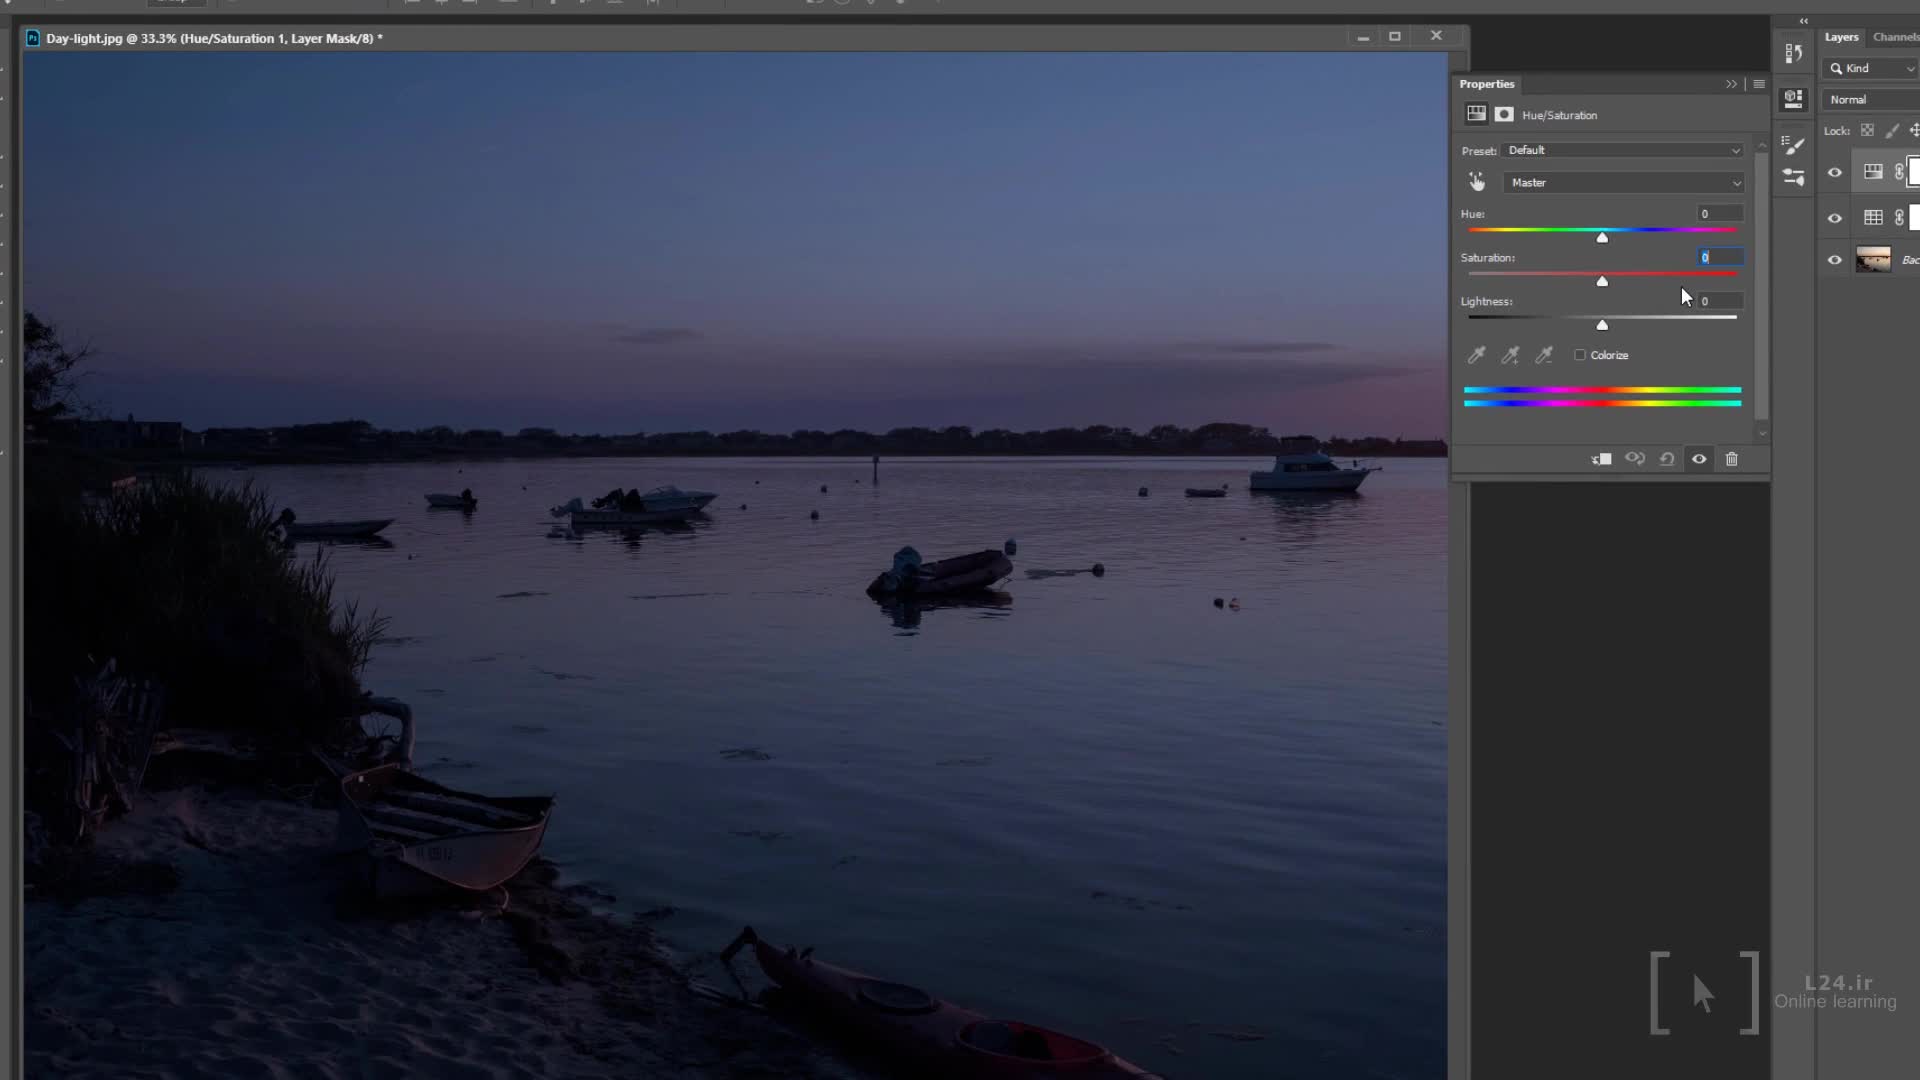Select the Add to Sample eyedropper
The image size is (1920, 1080).
pyautogui.click(x=1510, y=355)
